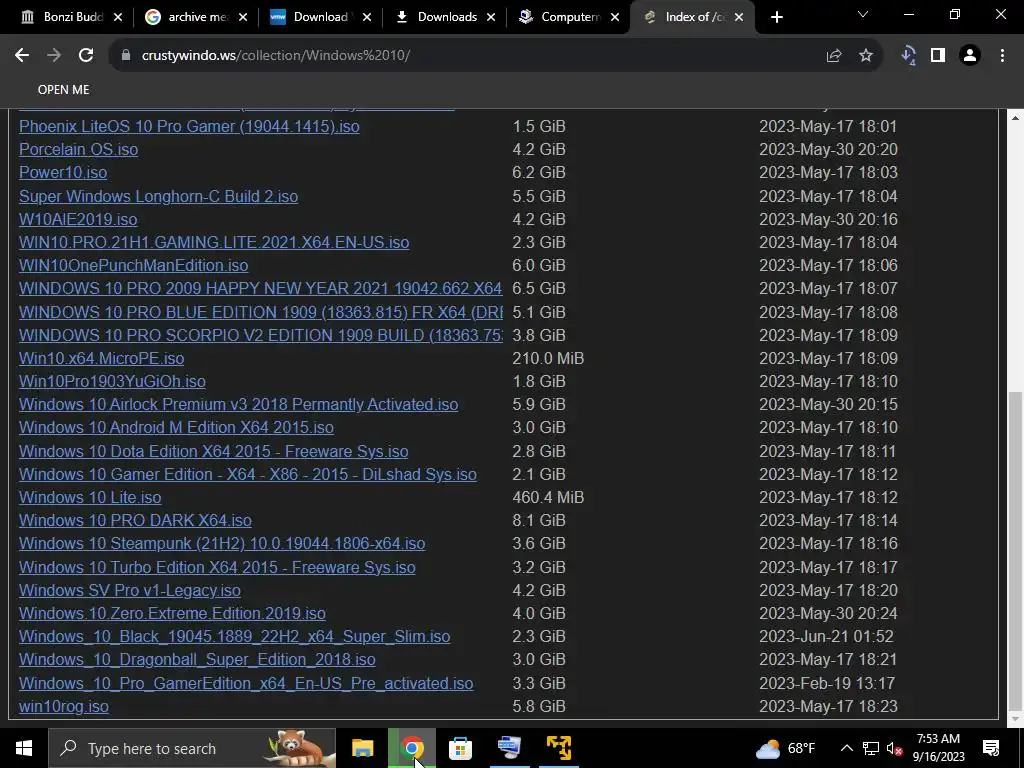Image resolution: width=1024 pixels, height=768 pixels.
Task: Click the forward navigation arrow
Action: point(54,56)
